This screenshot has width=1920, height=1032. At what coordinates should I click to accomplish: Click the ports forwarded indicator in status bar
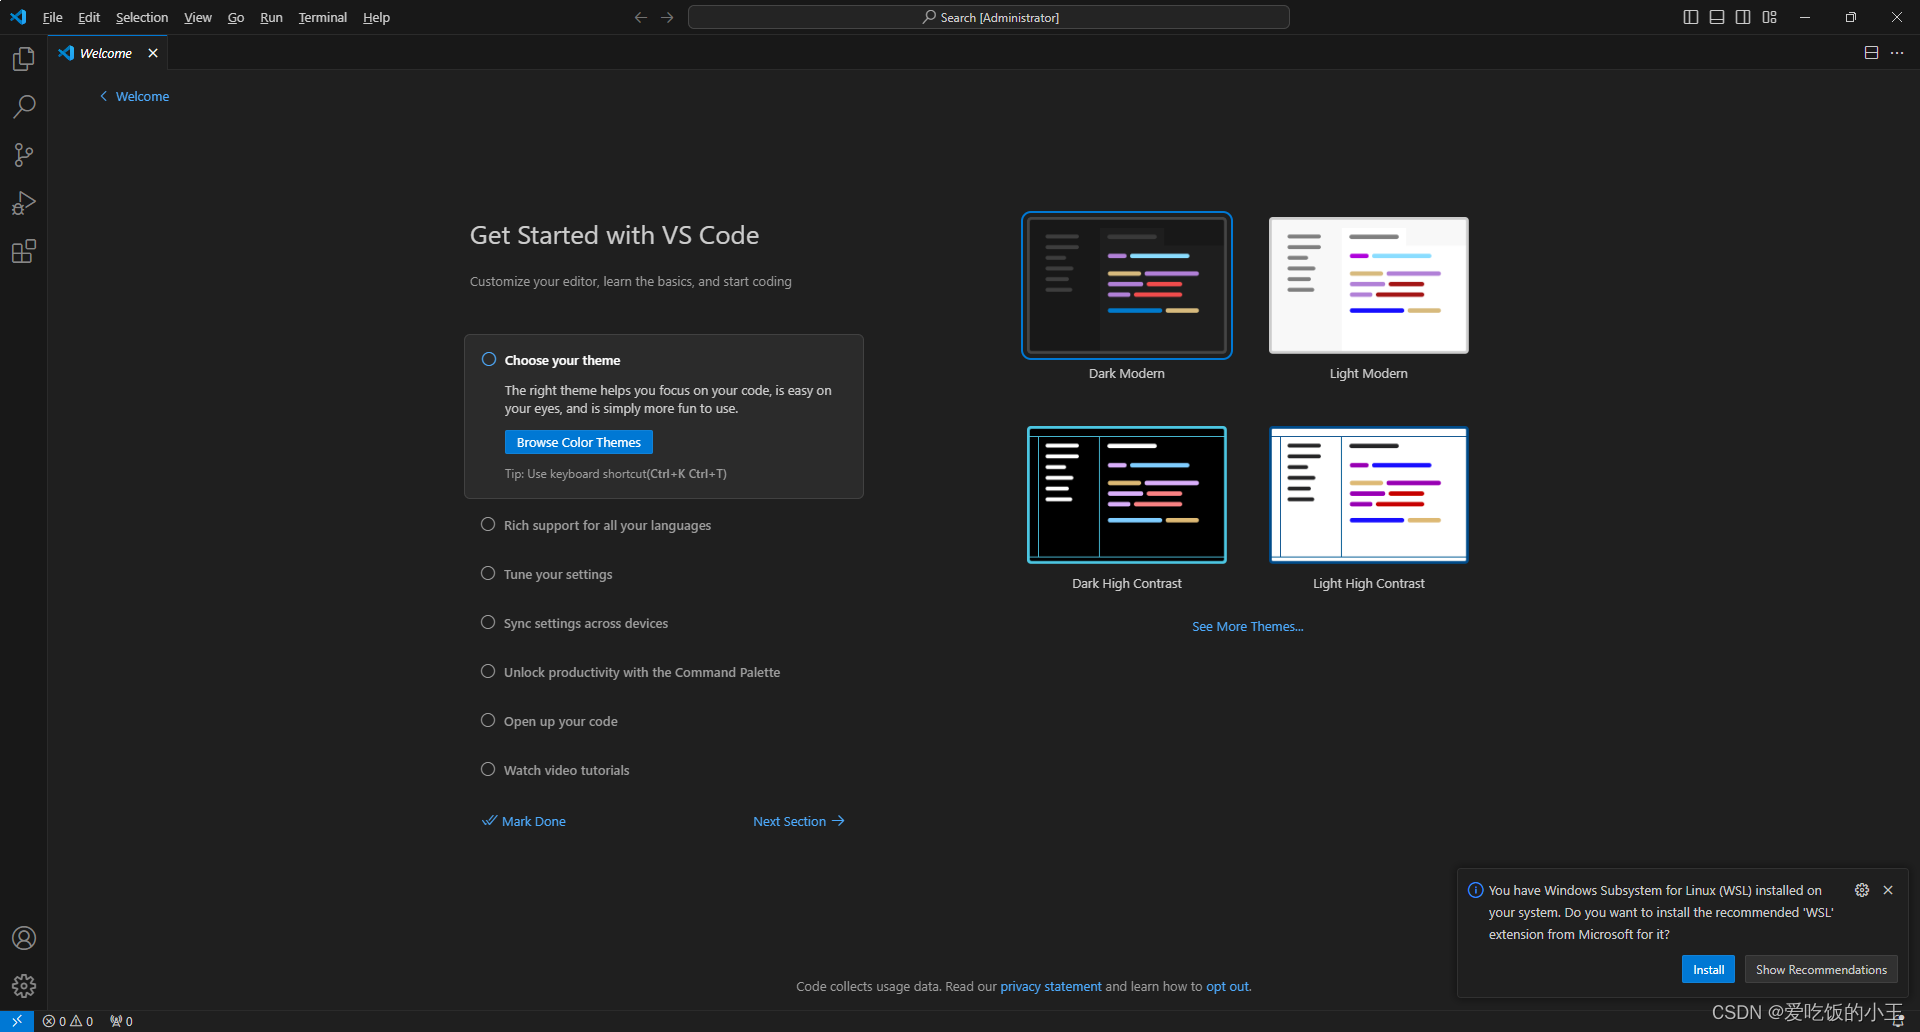121,1021
